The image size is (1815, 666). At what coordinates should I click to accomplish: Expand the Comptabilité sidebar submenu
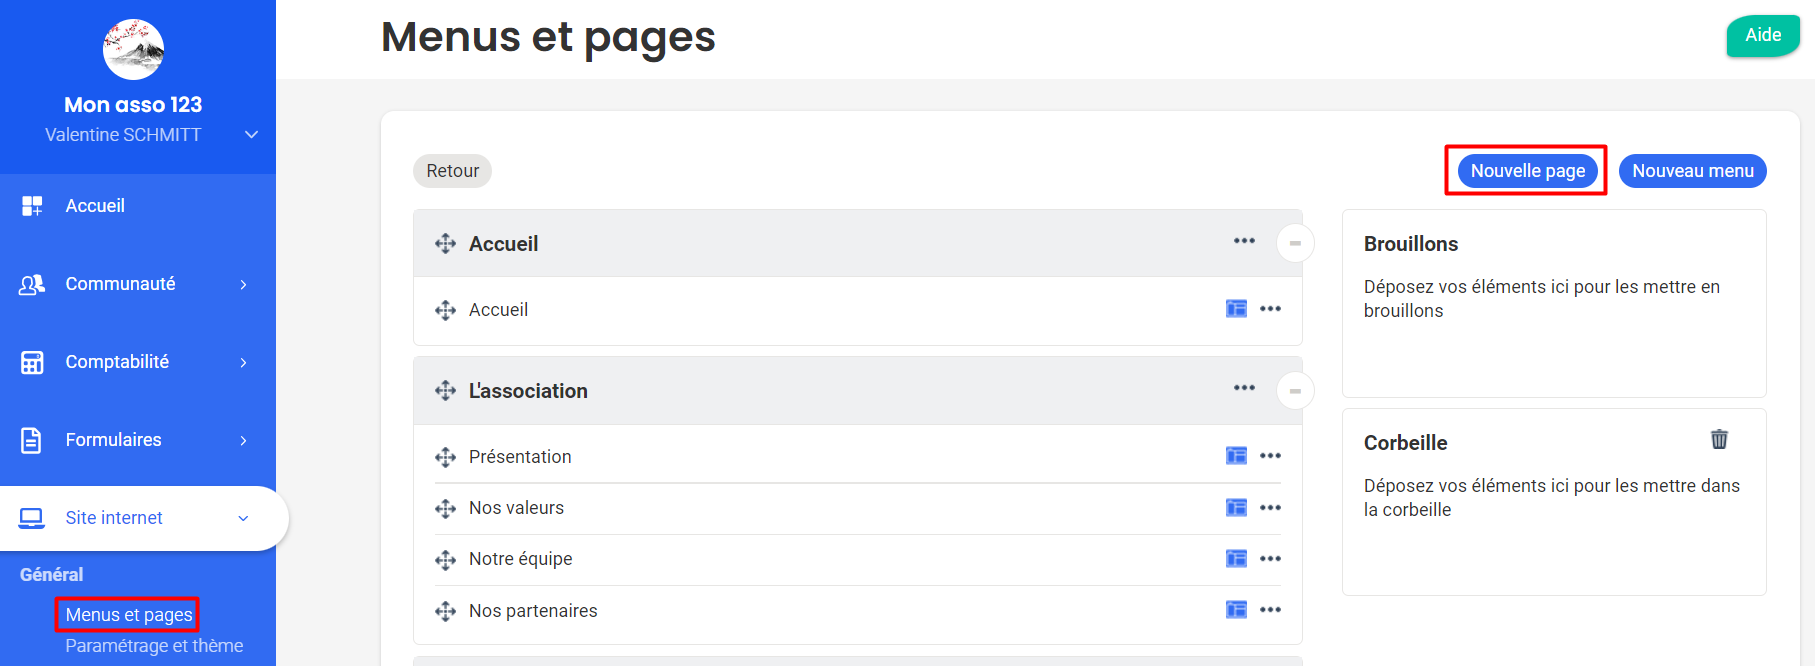pyautogui.click(x=243, y=363)
